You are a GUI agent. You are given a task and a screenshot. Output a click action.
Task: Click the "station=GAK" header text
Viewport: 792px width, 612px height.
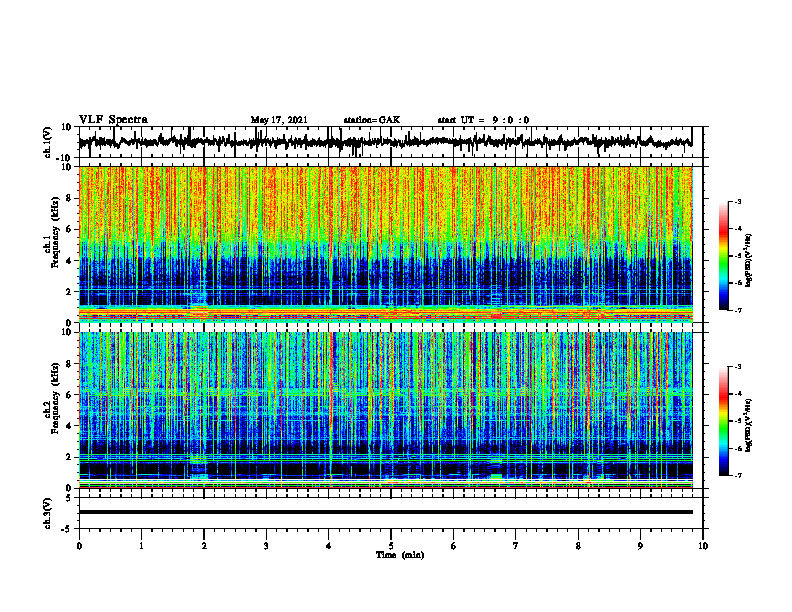pyautogui.click(x=372, y=120)
